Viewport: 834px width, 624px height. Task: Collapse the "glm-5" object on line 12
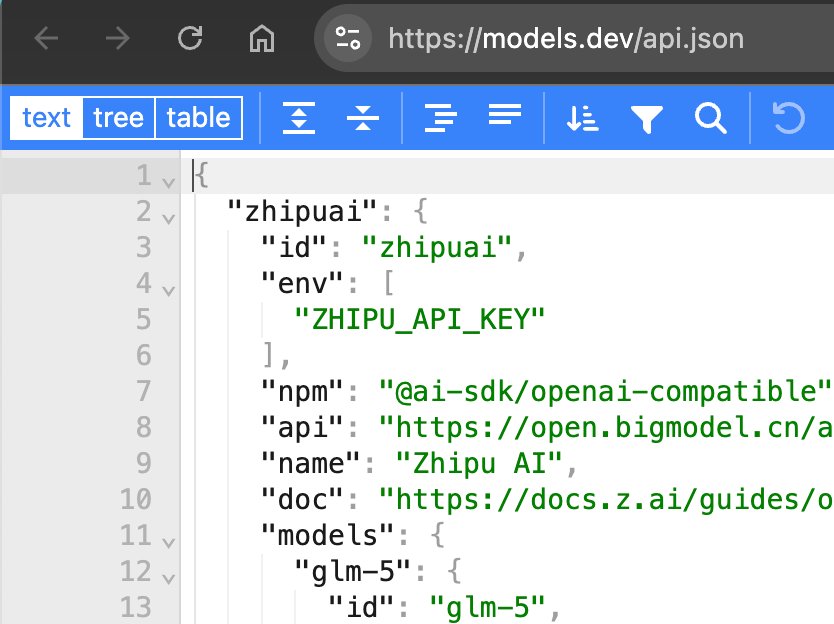169,578
